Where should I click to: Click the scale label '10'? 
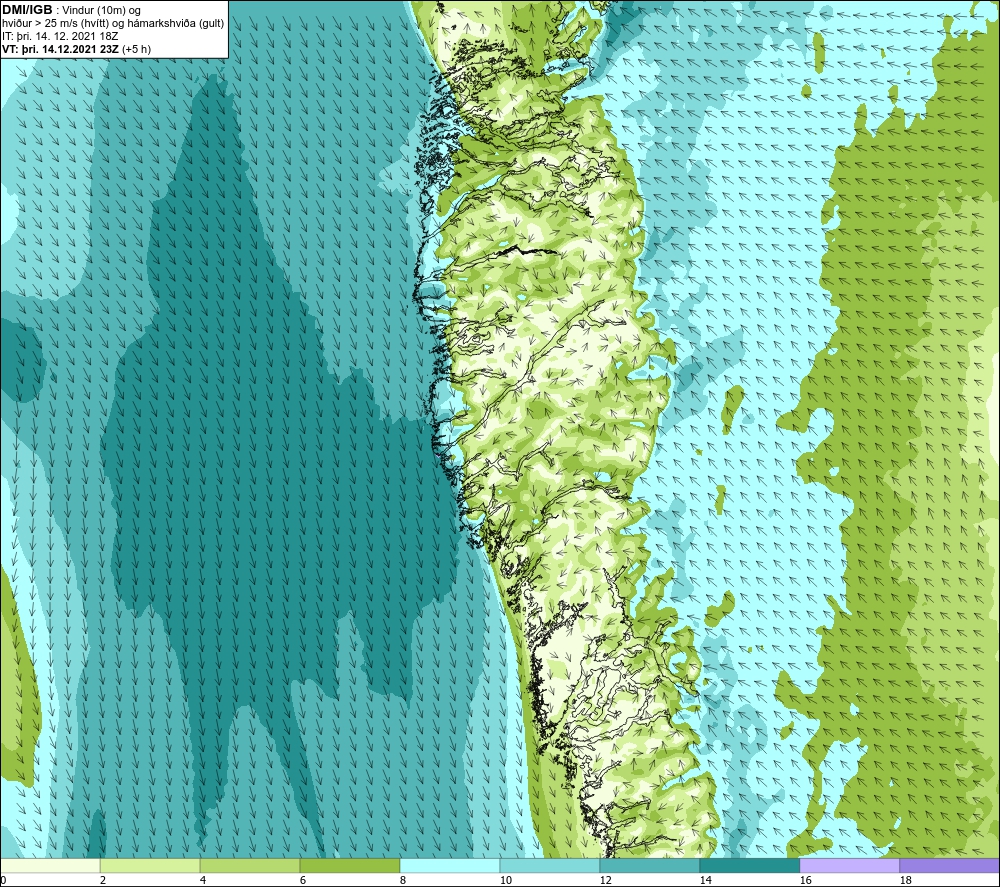point(506,881)
